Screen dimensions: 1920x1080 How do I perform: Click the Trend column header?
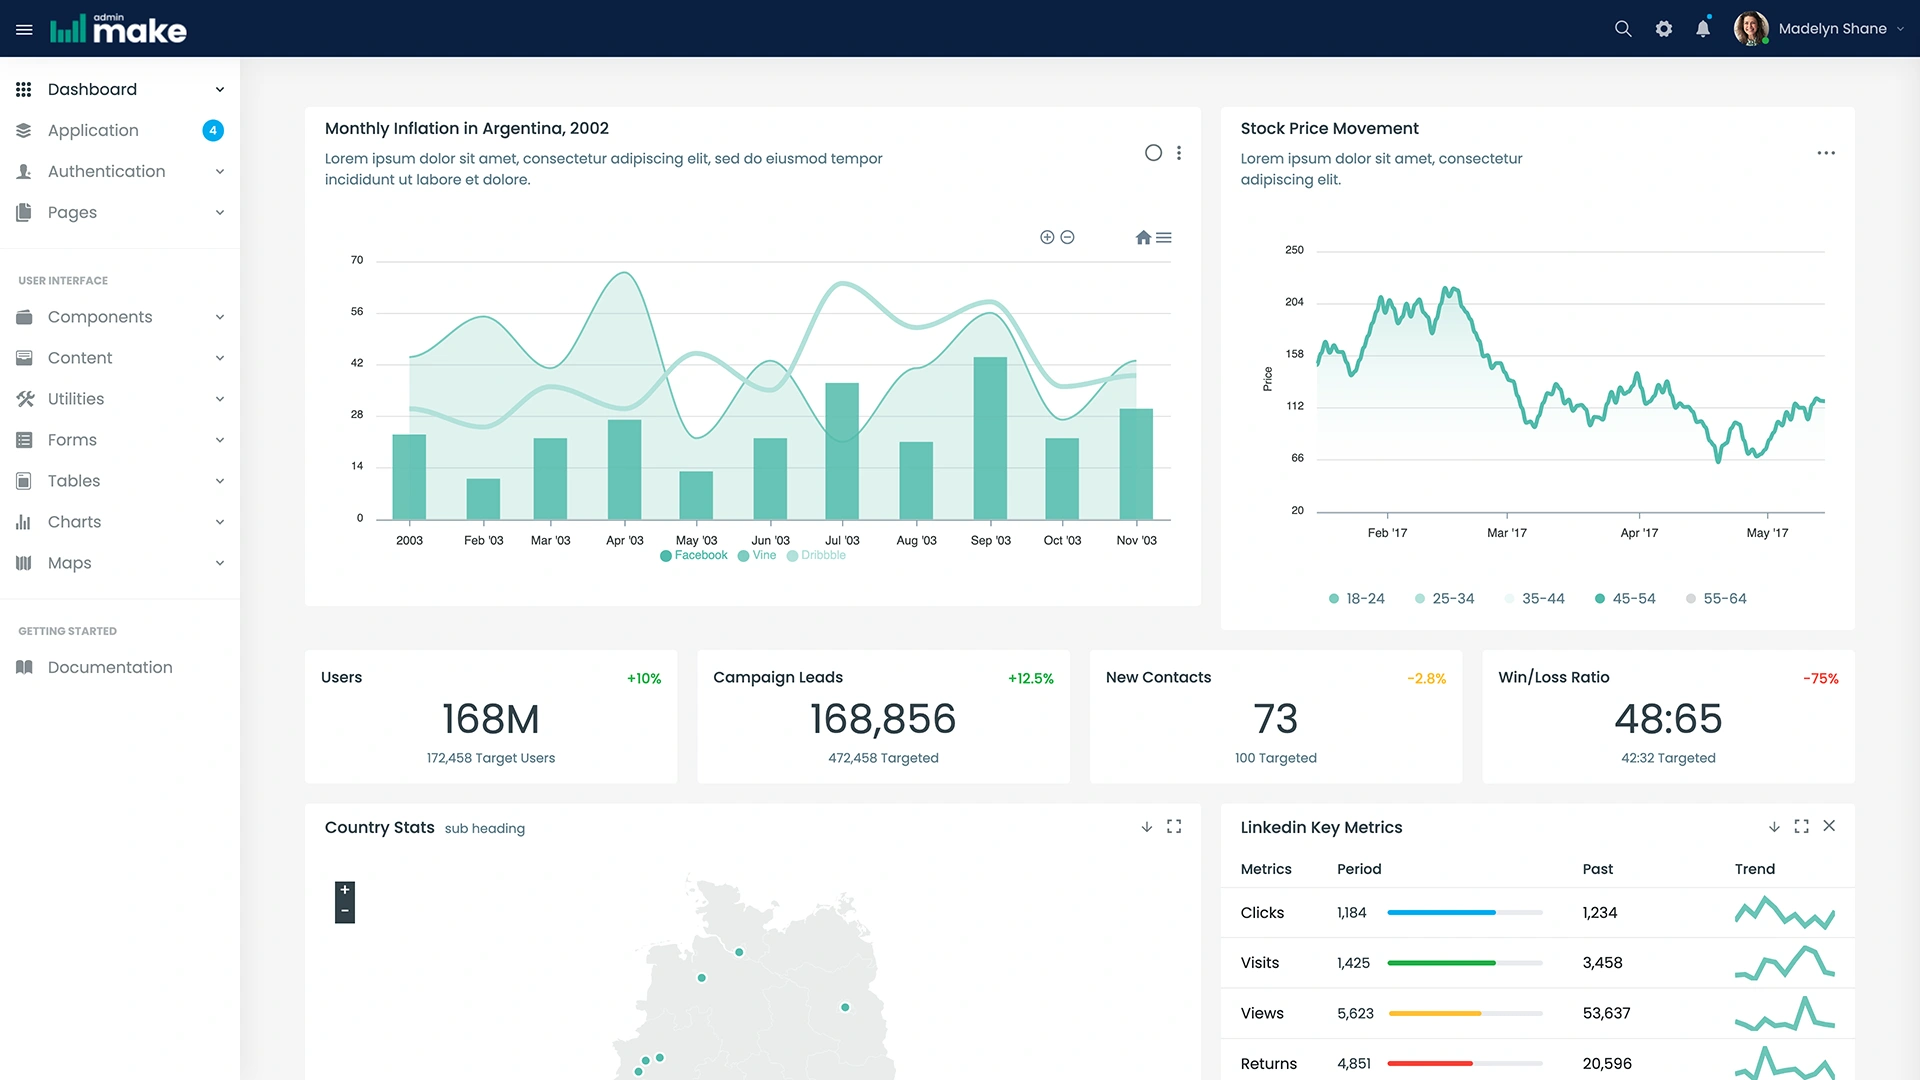coord(1755,869)
